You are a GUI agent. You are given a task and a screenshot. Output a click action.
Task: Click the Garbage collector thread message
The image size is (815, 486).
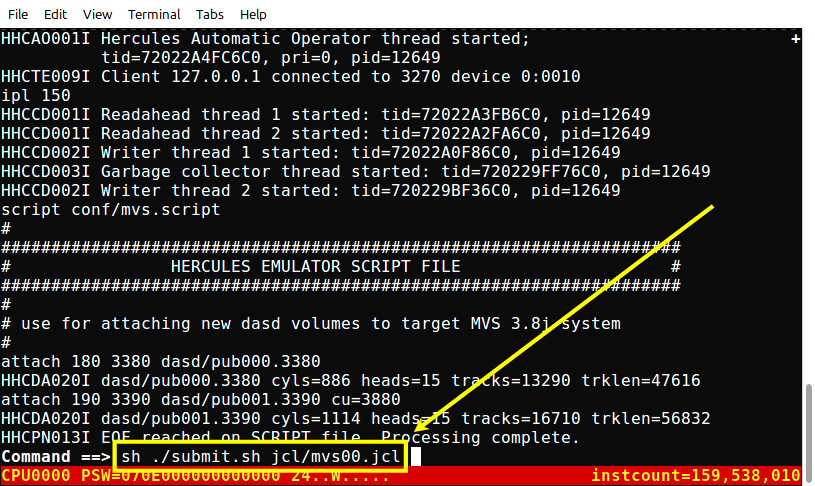[x=356, y=172]
